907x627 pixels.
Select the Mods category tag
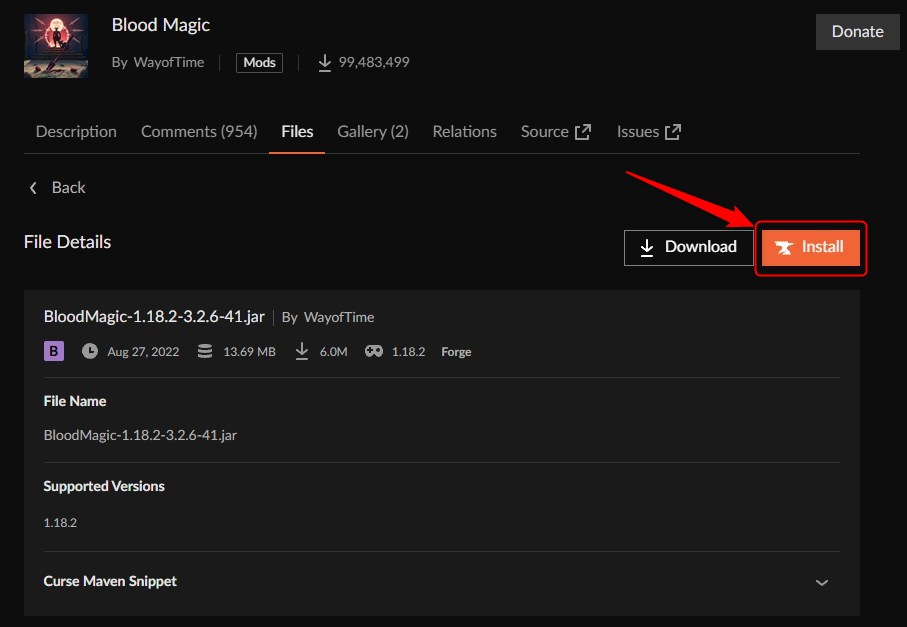click(x=259, y=62)
